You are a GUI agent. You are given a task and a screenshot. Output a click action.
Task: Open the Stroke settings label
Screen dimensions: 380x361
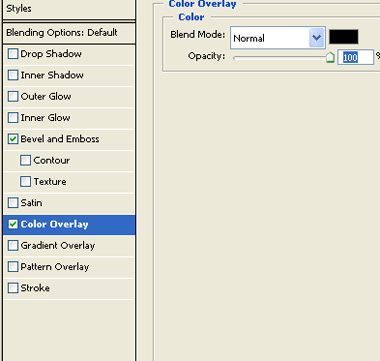pyautogui.click(x=35, y=288)
